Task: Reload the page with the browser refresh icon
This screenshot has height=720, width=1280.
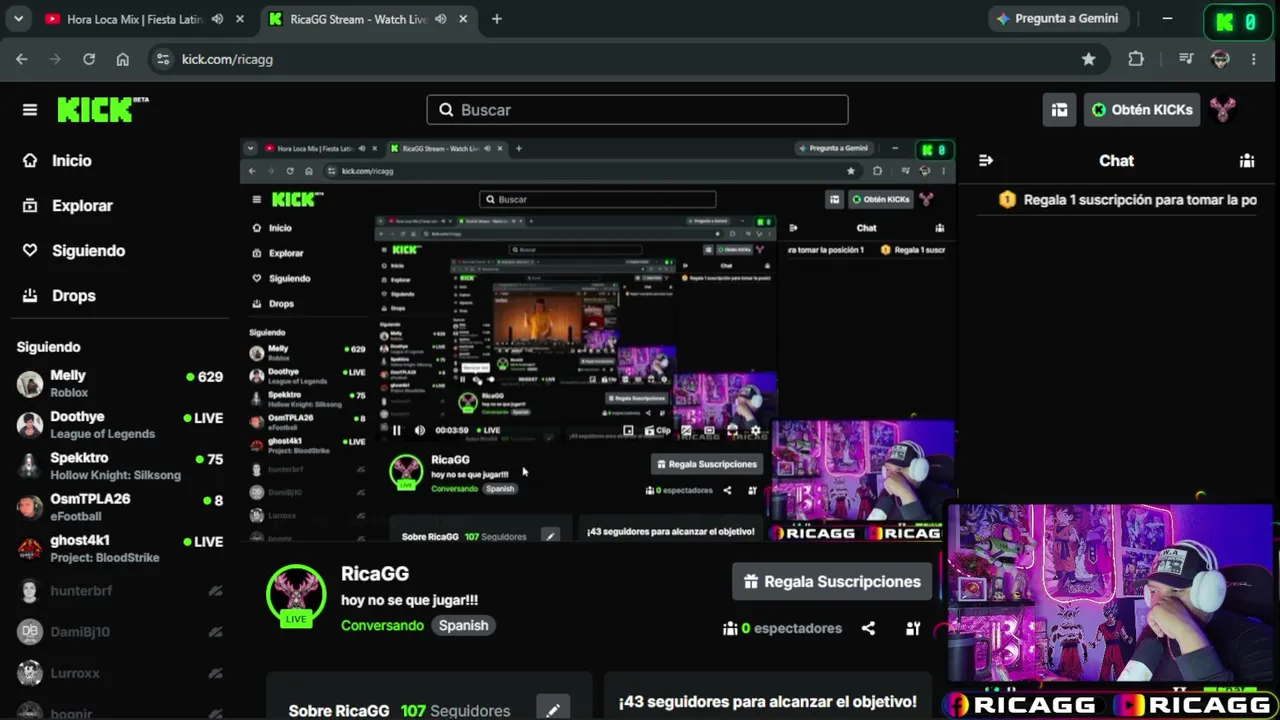Action: [89, 59]
